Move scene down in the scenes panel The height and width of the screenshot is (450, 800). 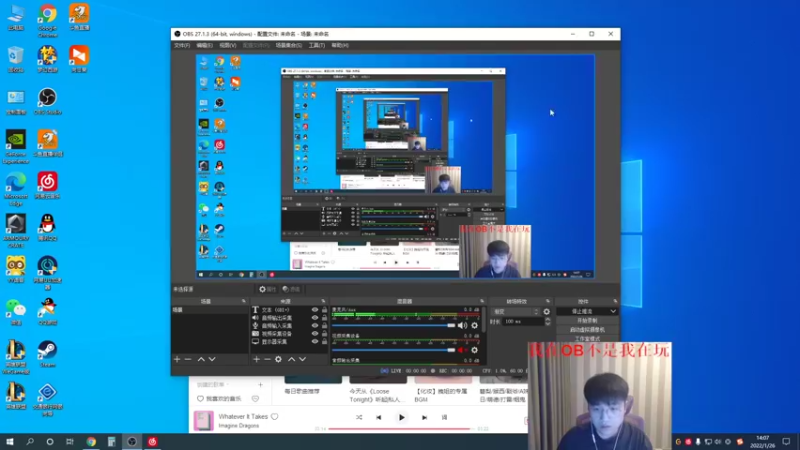pos(212,359)
